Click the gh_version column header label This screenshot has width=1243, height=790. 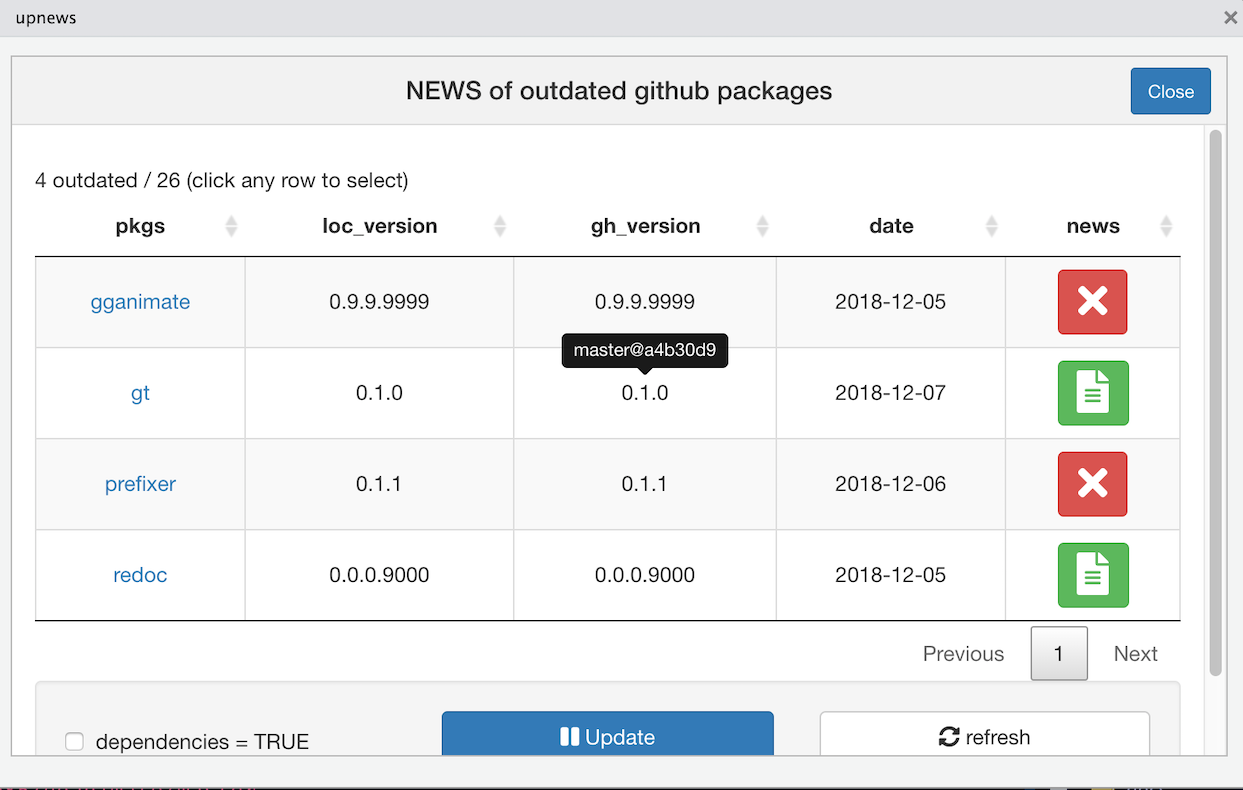645,226
